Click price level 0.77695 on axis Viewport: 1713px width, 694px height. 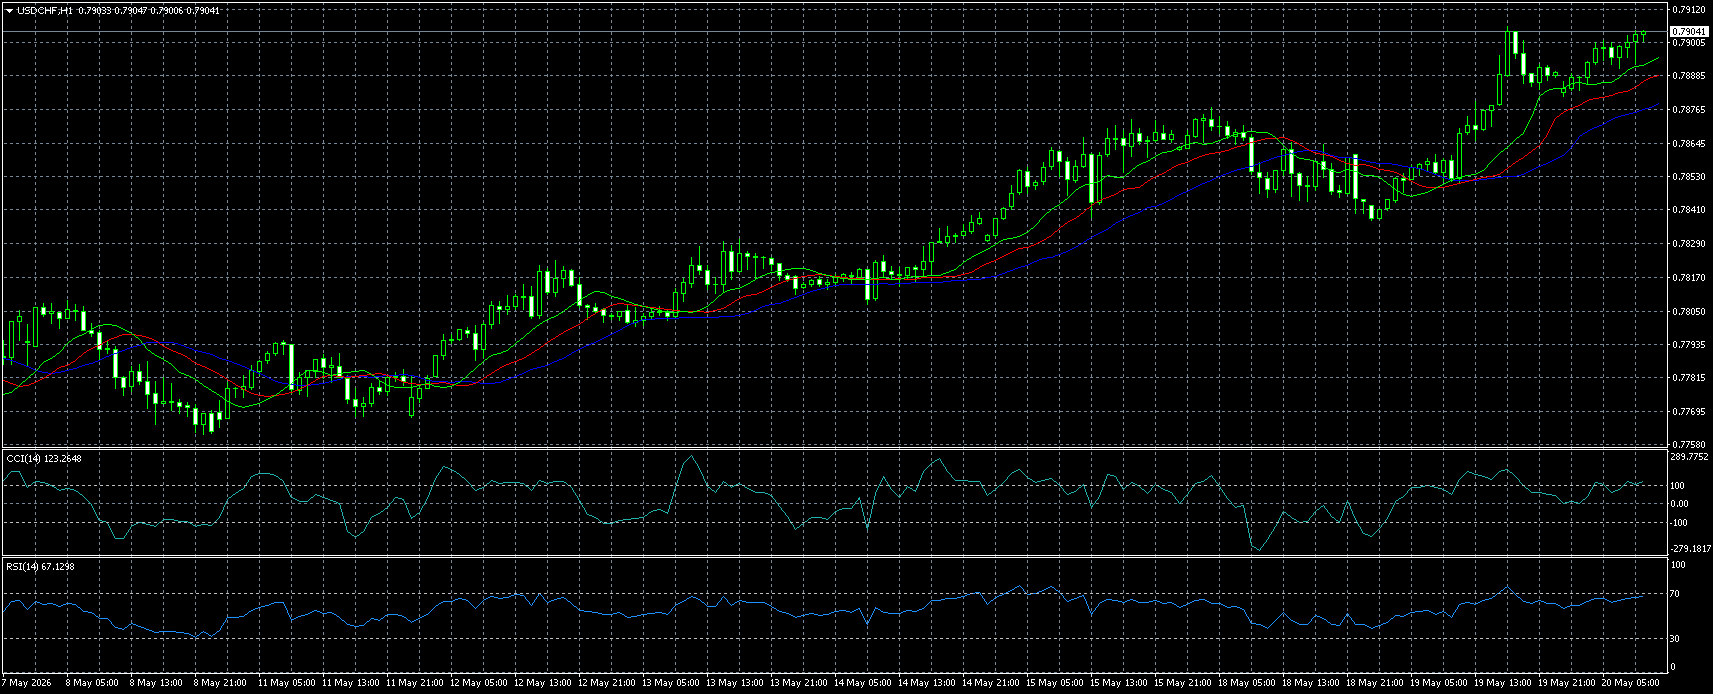[x=1688, y=412]
